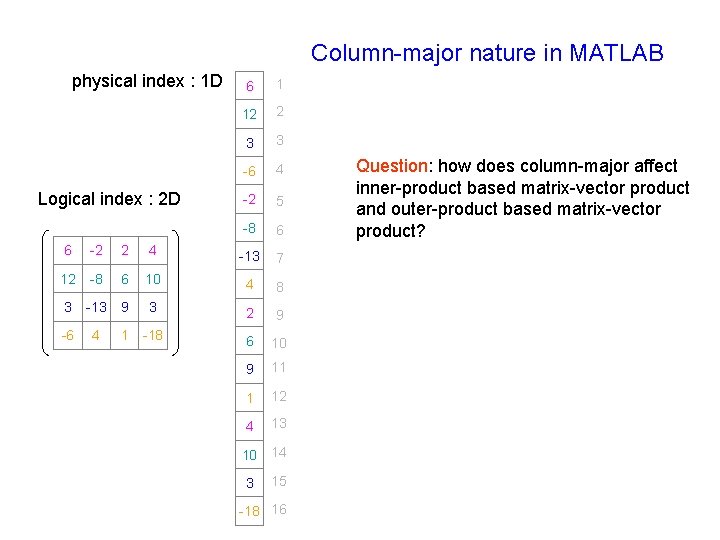
Task: Click the matrix's right bracket
Action: click(x=174, y=293)
